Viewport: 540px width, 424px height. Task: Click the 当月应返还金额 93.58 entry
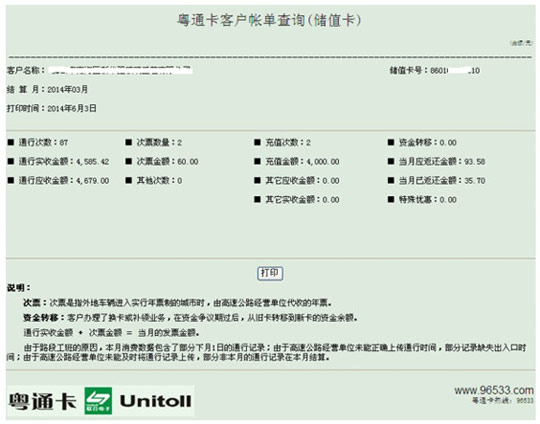[436, 162]
